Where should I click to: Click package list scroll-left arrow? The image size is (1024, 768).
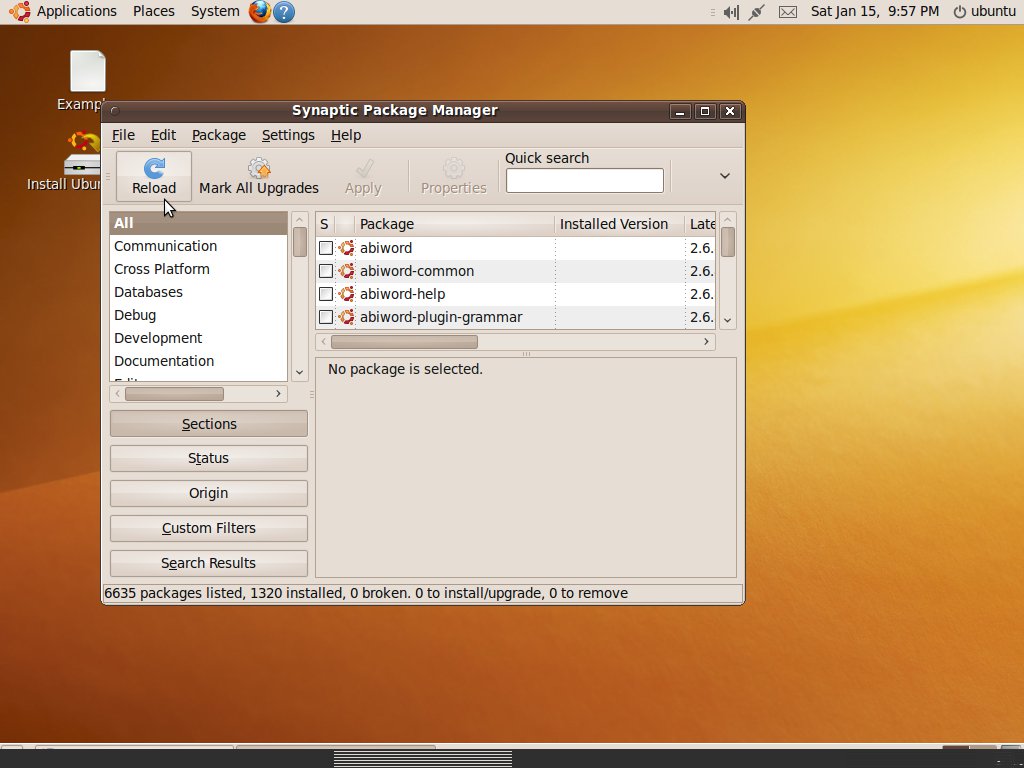tap(323, 342)
